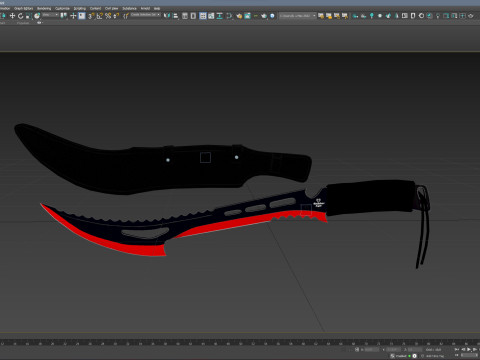Image resolution: width=480 pixels, height=360 pixels.
Task: Click Previous Frame playback button
Action: 463,350
